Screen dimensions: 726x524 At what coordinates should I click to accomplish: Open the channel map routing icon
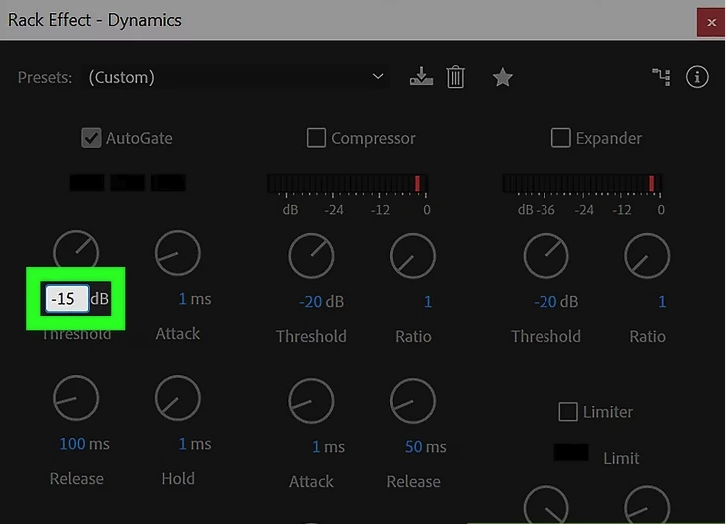tap(659, 77)
